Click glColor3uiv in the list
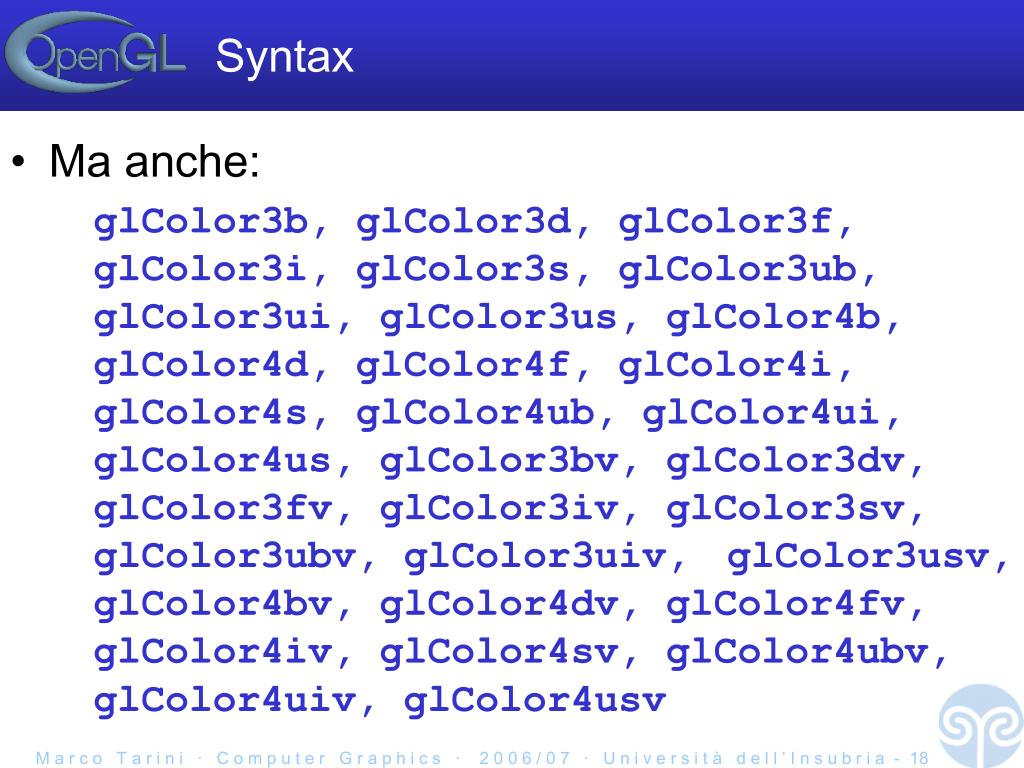The height and width of the screenshot is (768, 1024). click(x=535, y=558)
